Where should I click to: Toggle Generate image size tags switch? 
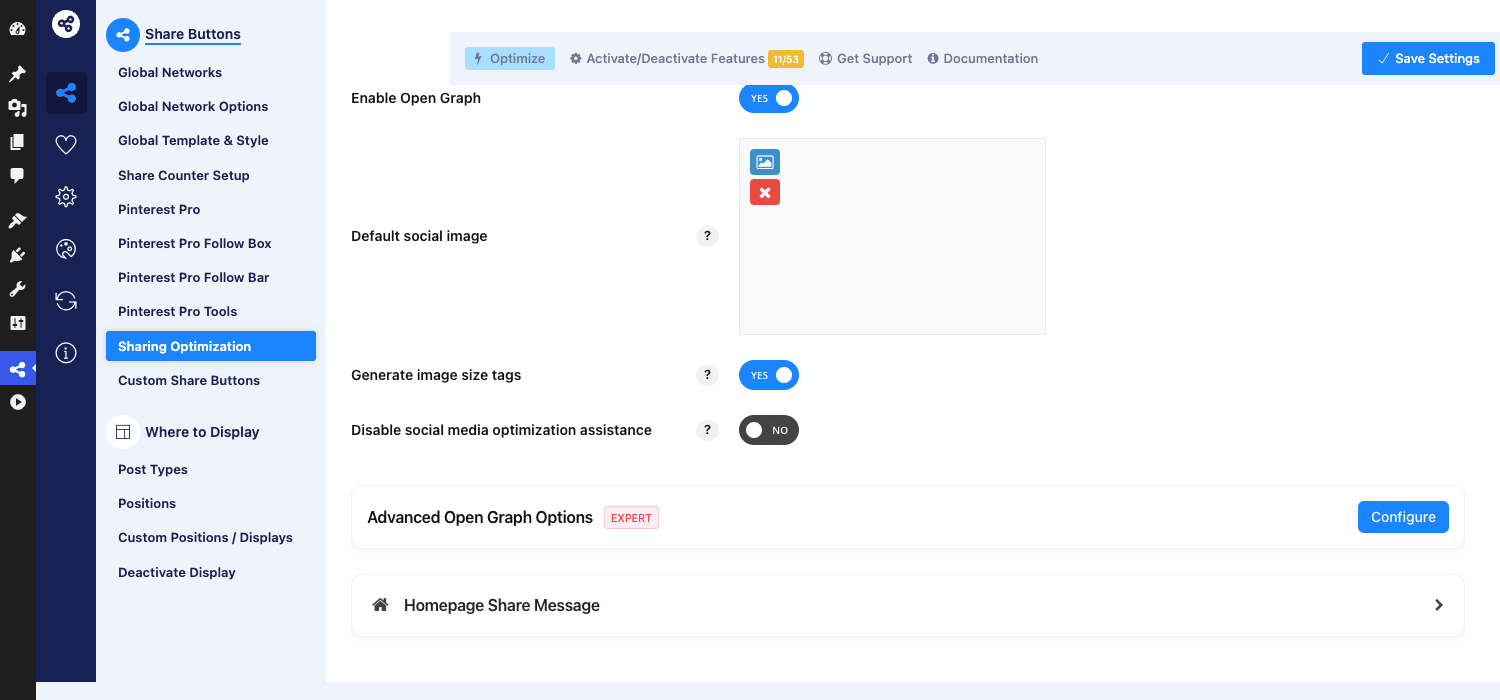[x=769, y=375]
